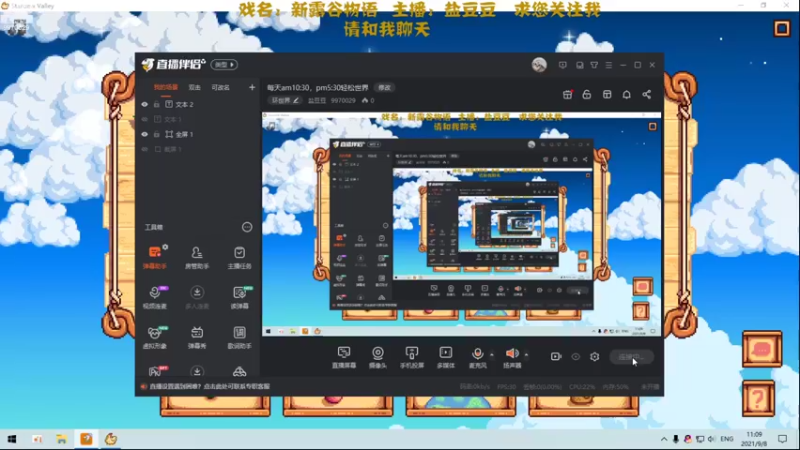Expand the speaker options arrow

pos(526,355)
